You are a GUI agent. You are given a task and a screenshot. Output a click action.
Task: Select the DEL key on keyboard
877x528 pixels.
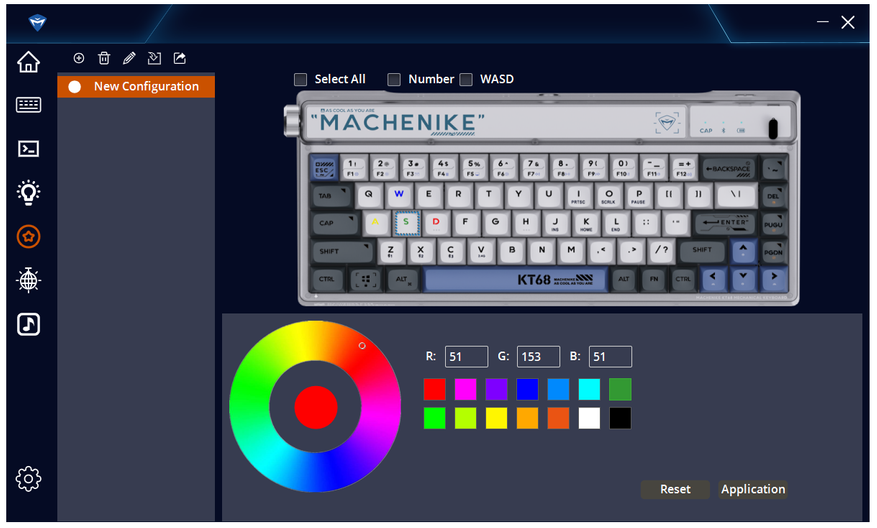(774, 196)
